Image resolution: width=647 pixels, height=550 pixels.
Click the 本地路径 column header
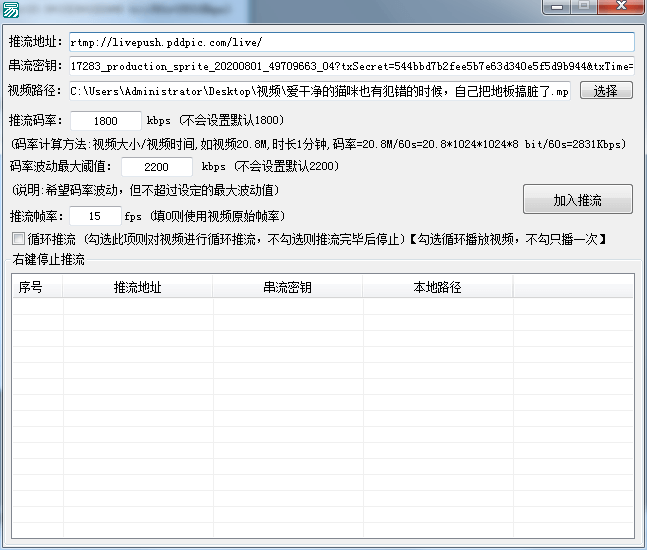click(x=437, y=287)
